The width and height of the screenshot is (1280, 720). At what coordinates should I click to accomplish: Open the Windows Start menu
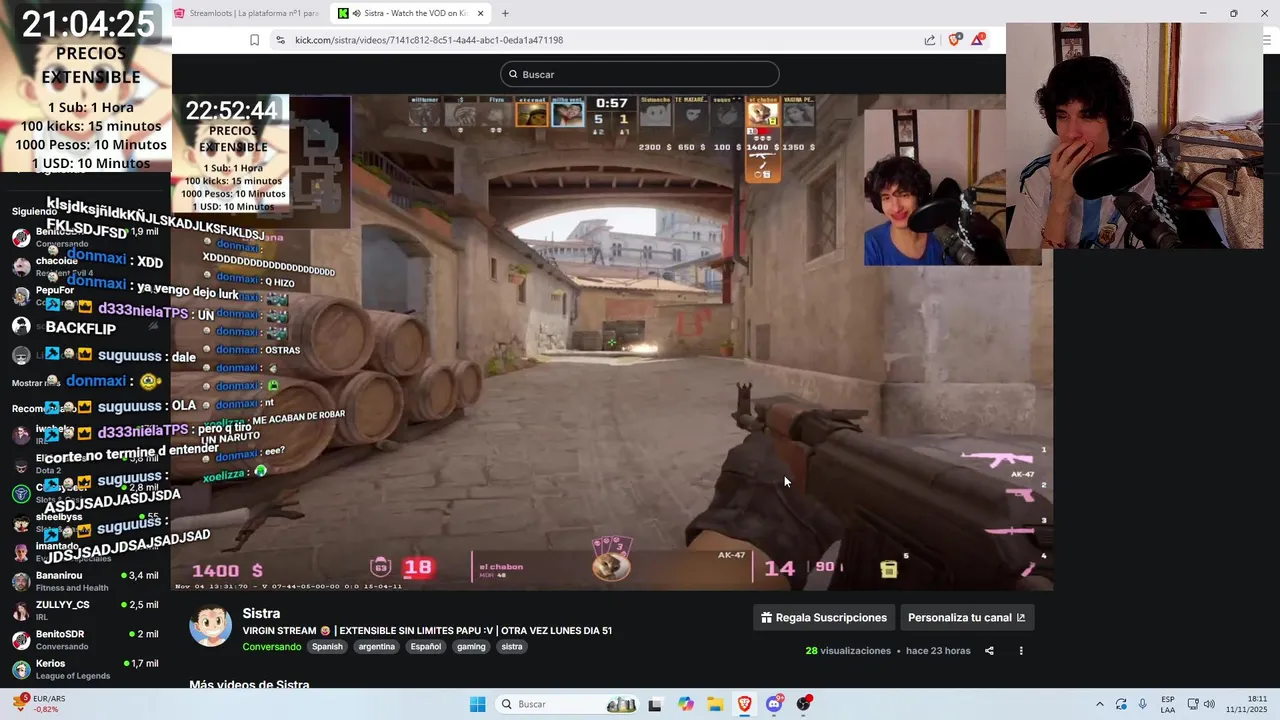(x=477, y=704)
